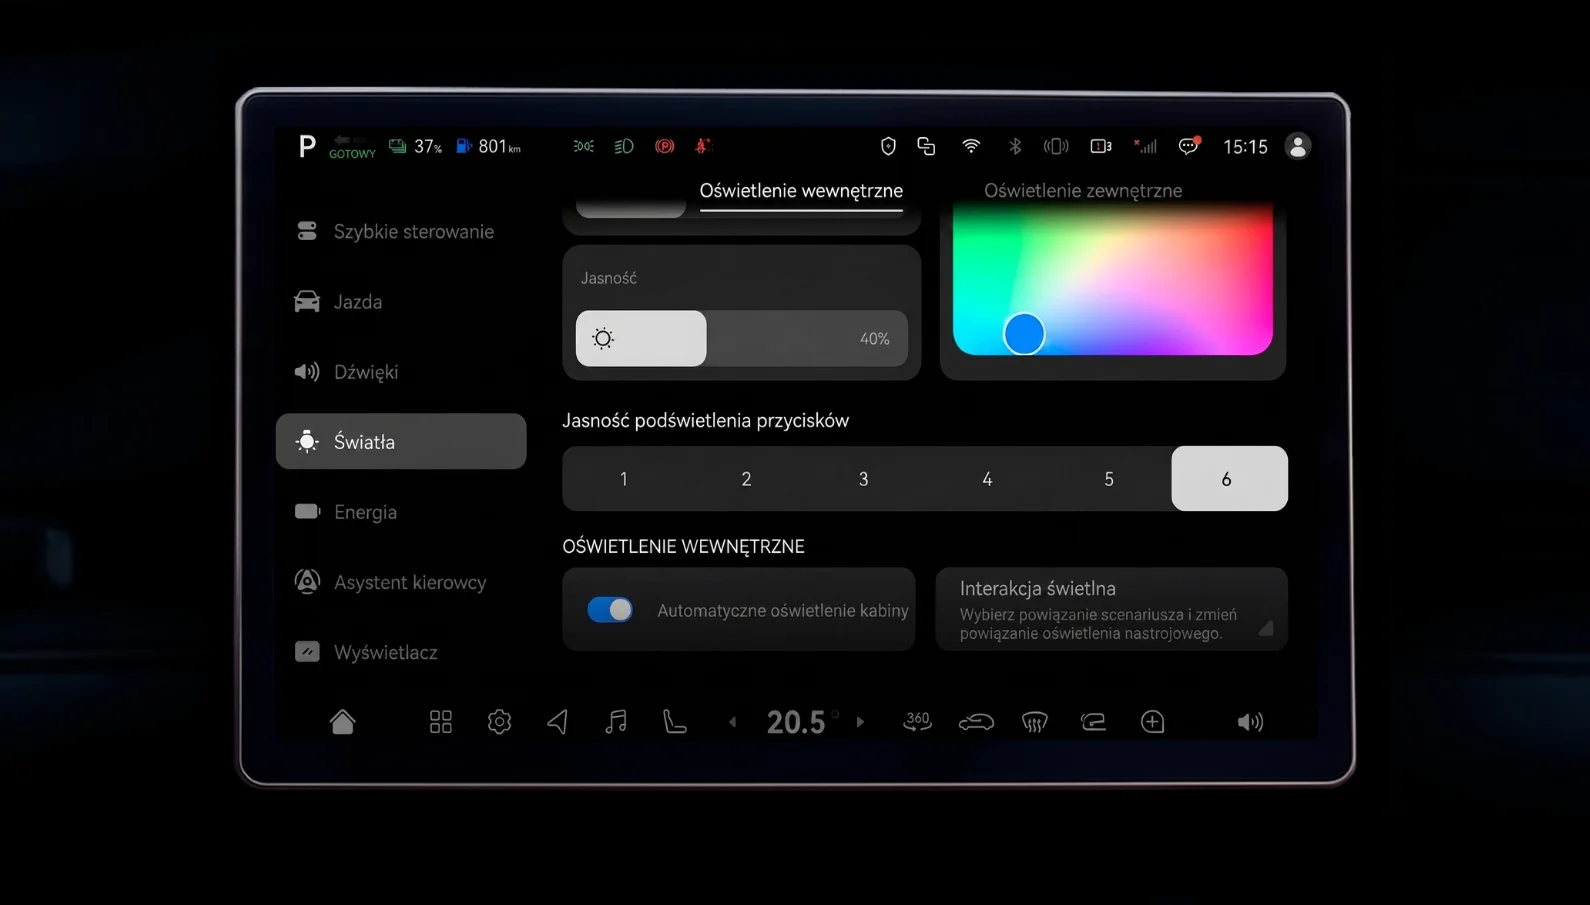Image resolution: width=1590 pixels, height=905 pixels.
Task: Decrease temperature with left arrow
Action: pos(733,722)
